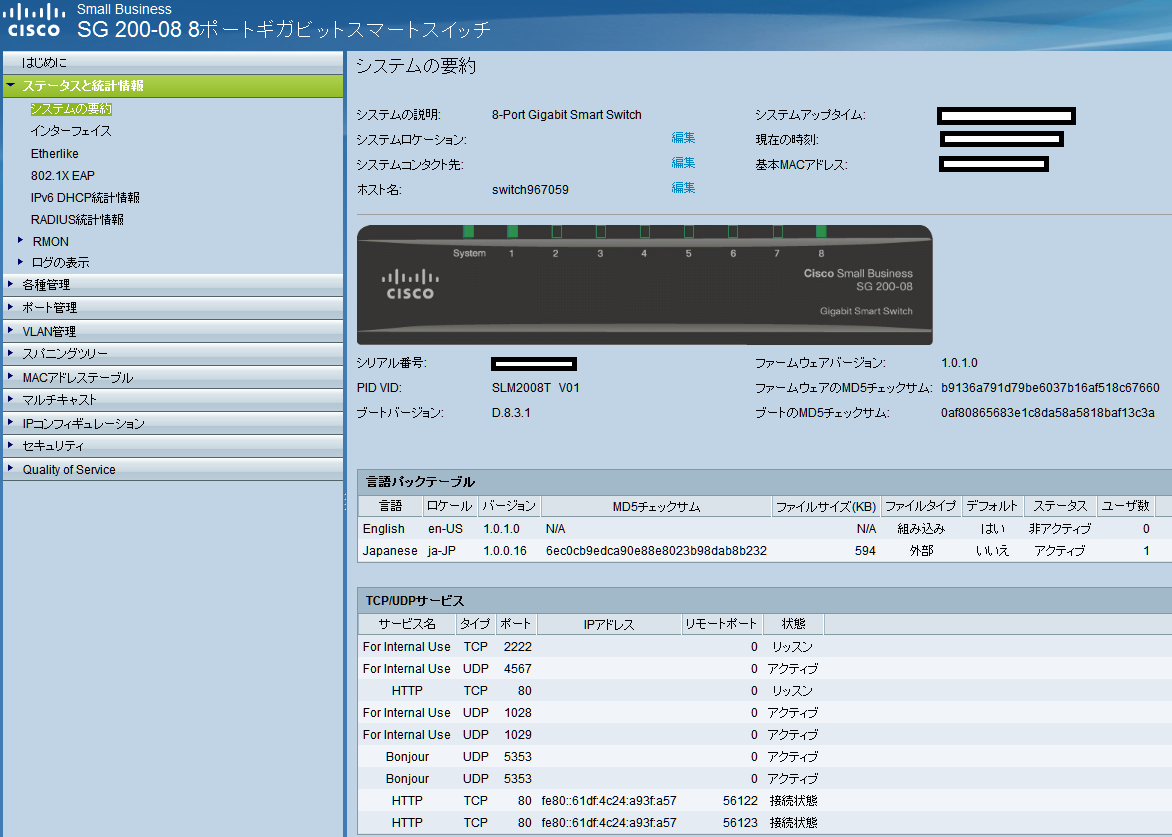
Task: Click Cisco logo on switch graphic
Action: (x=410, y=285)
